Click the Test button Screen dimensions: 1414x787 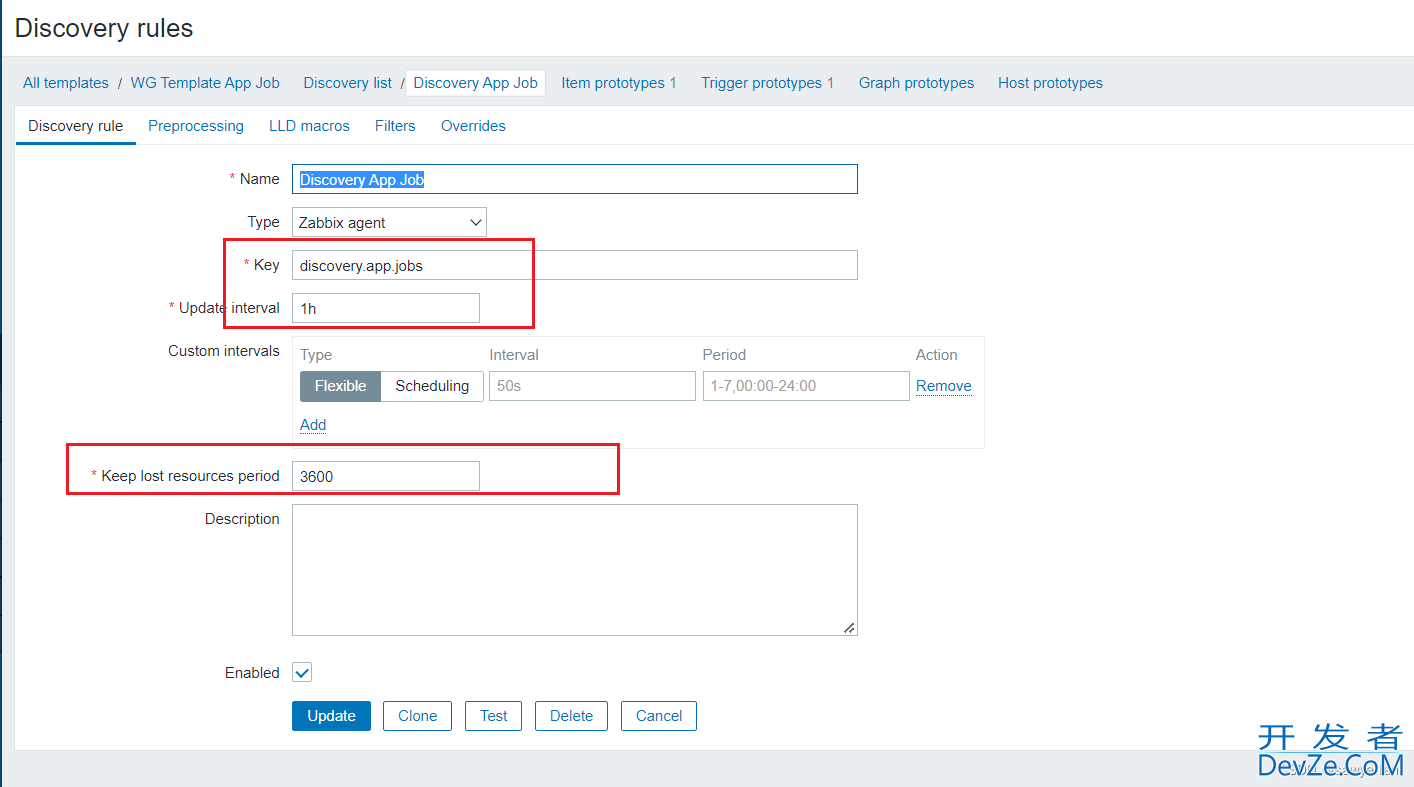point(493,716)
